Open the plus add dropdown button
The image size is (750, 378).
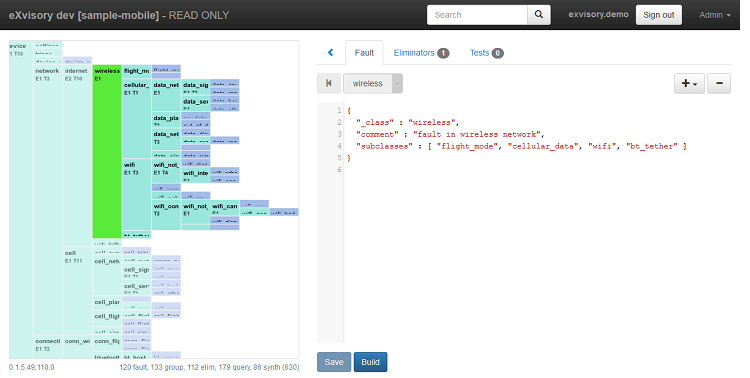(689, 83)
